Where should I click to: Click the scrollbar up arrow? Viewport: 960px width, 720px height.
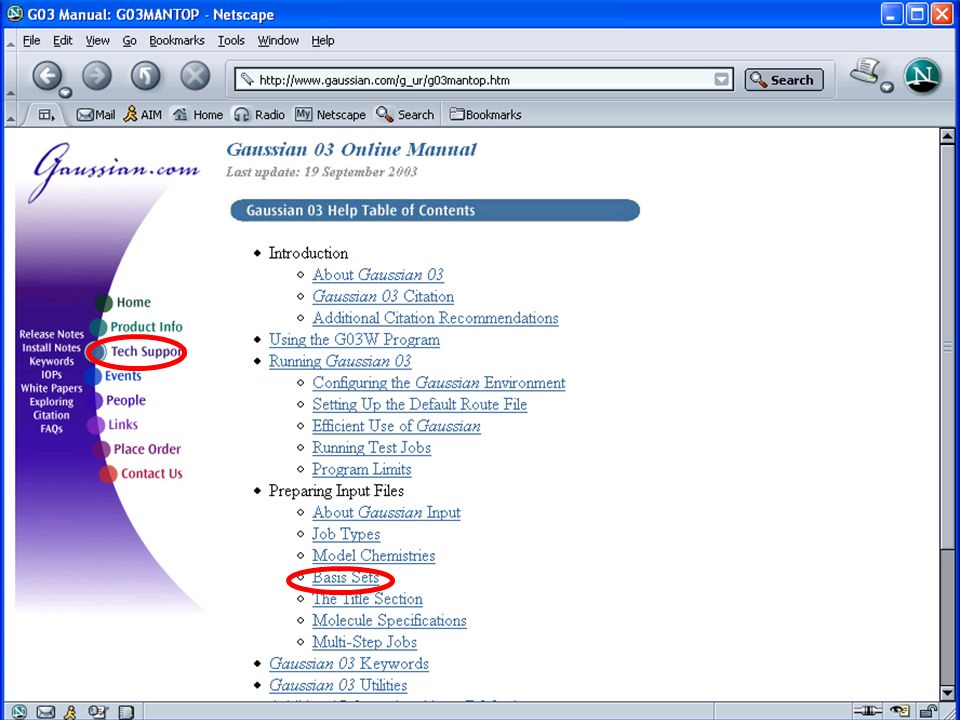coord(947,137)
